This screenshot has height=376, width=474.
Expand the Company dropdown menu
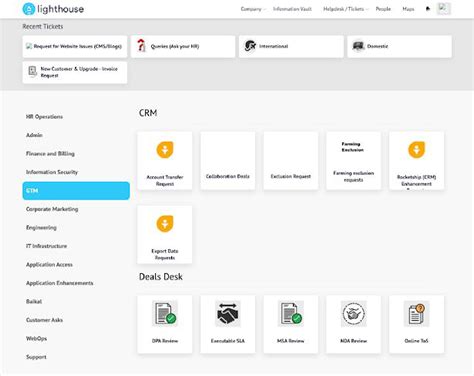tap(253, 9)
